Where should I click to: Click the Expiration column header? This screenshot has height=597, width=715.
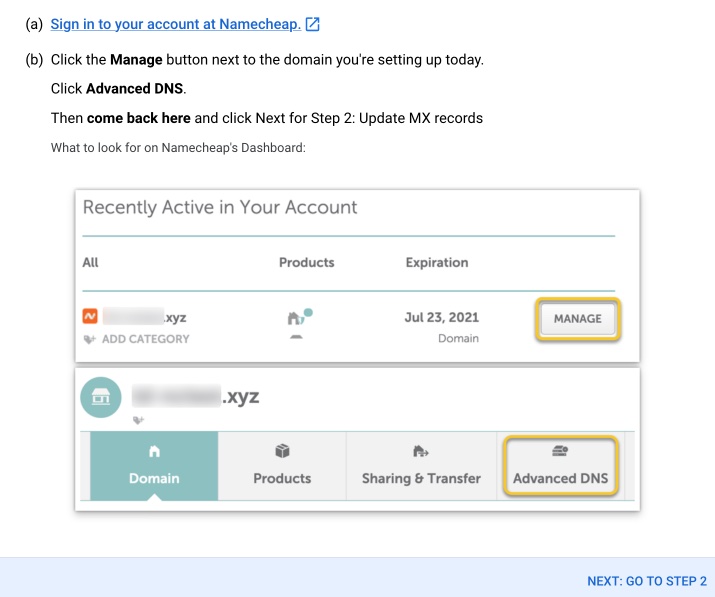437,262
